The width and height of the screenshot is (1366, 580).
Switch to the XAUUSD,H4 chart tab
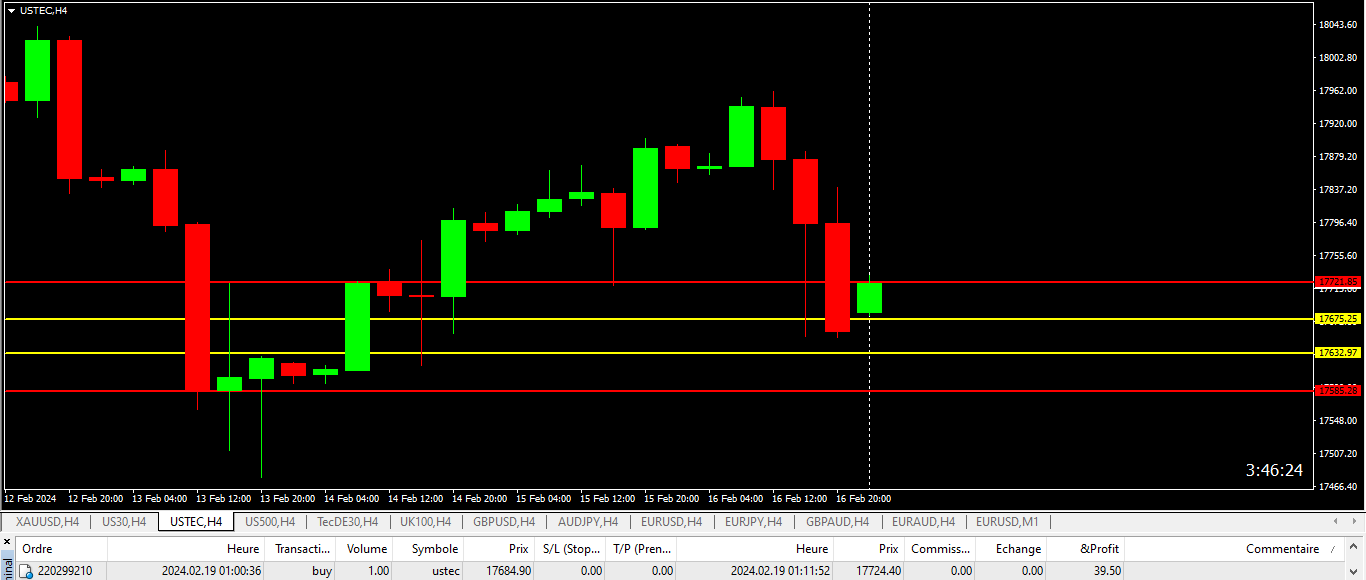click(x=47, y=522)
